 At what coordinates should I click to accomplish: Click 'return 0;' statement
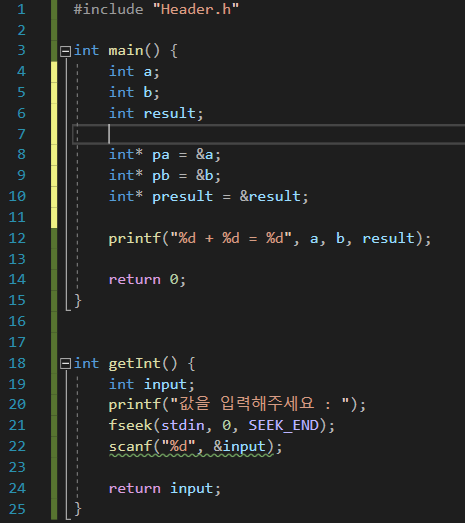pos(147,280)
